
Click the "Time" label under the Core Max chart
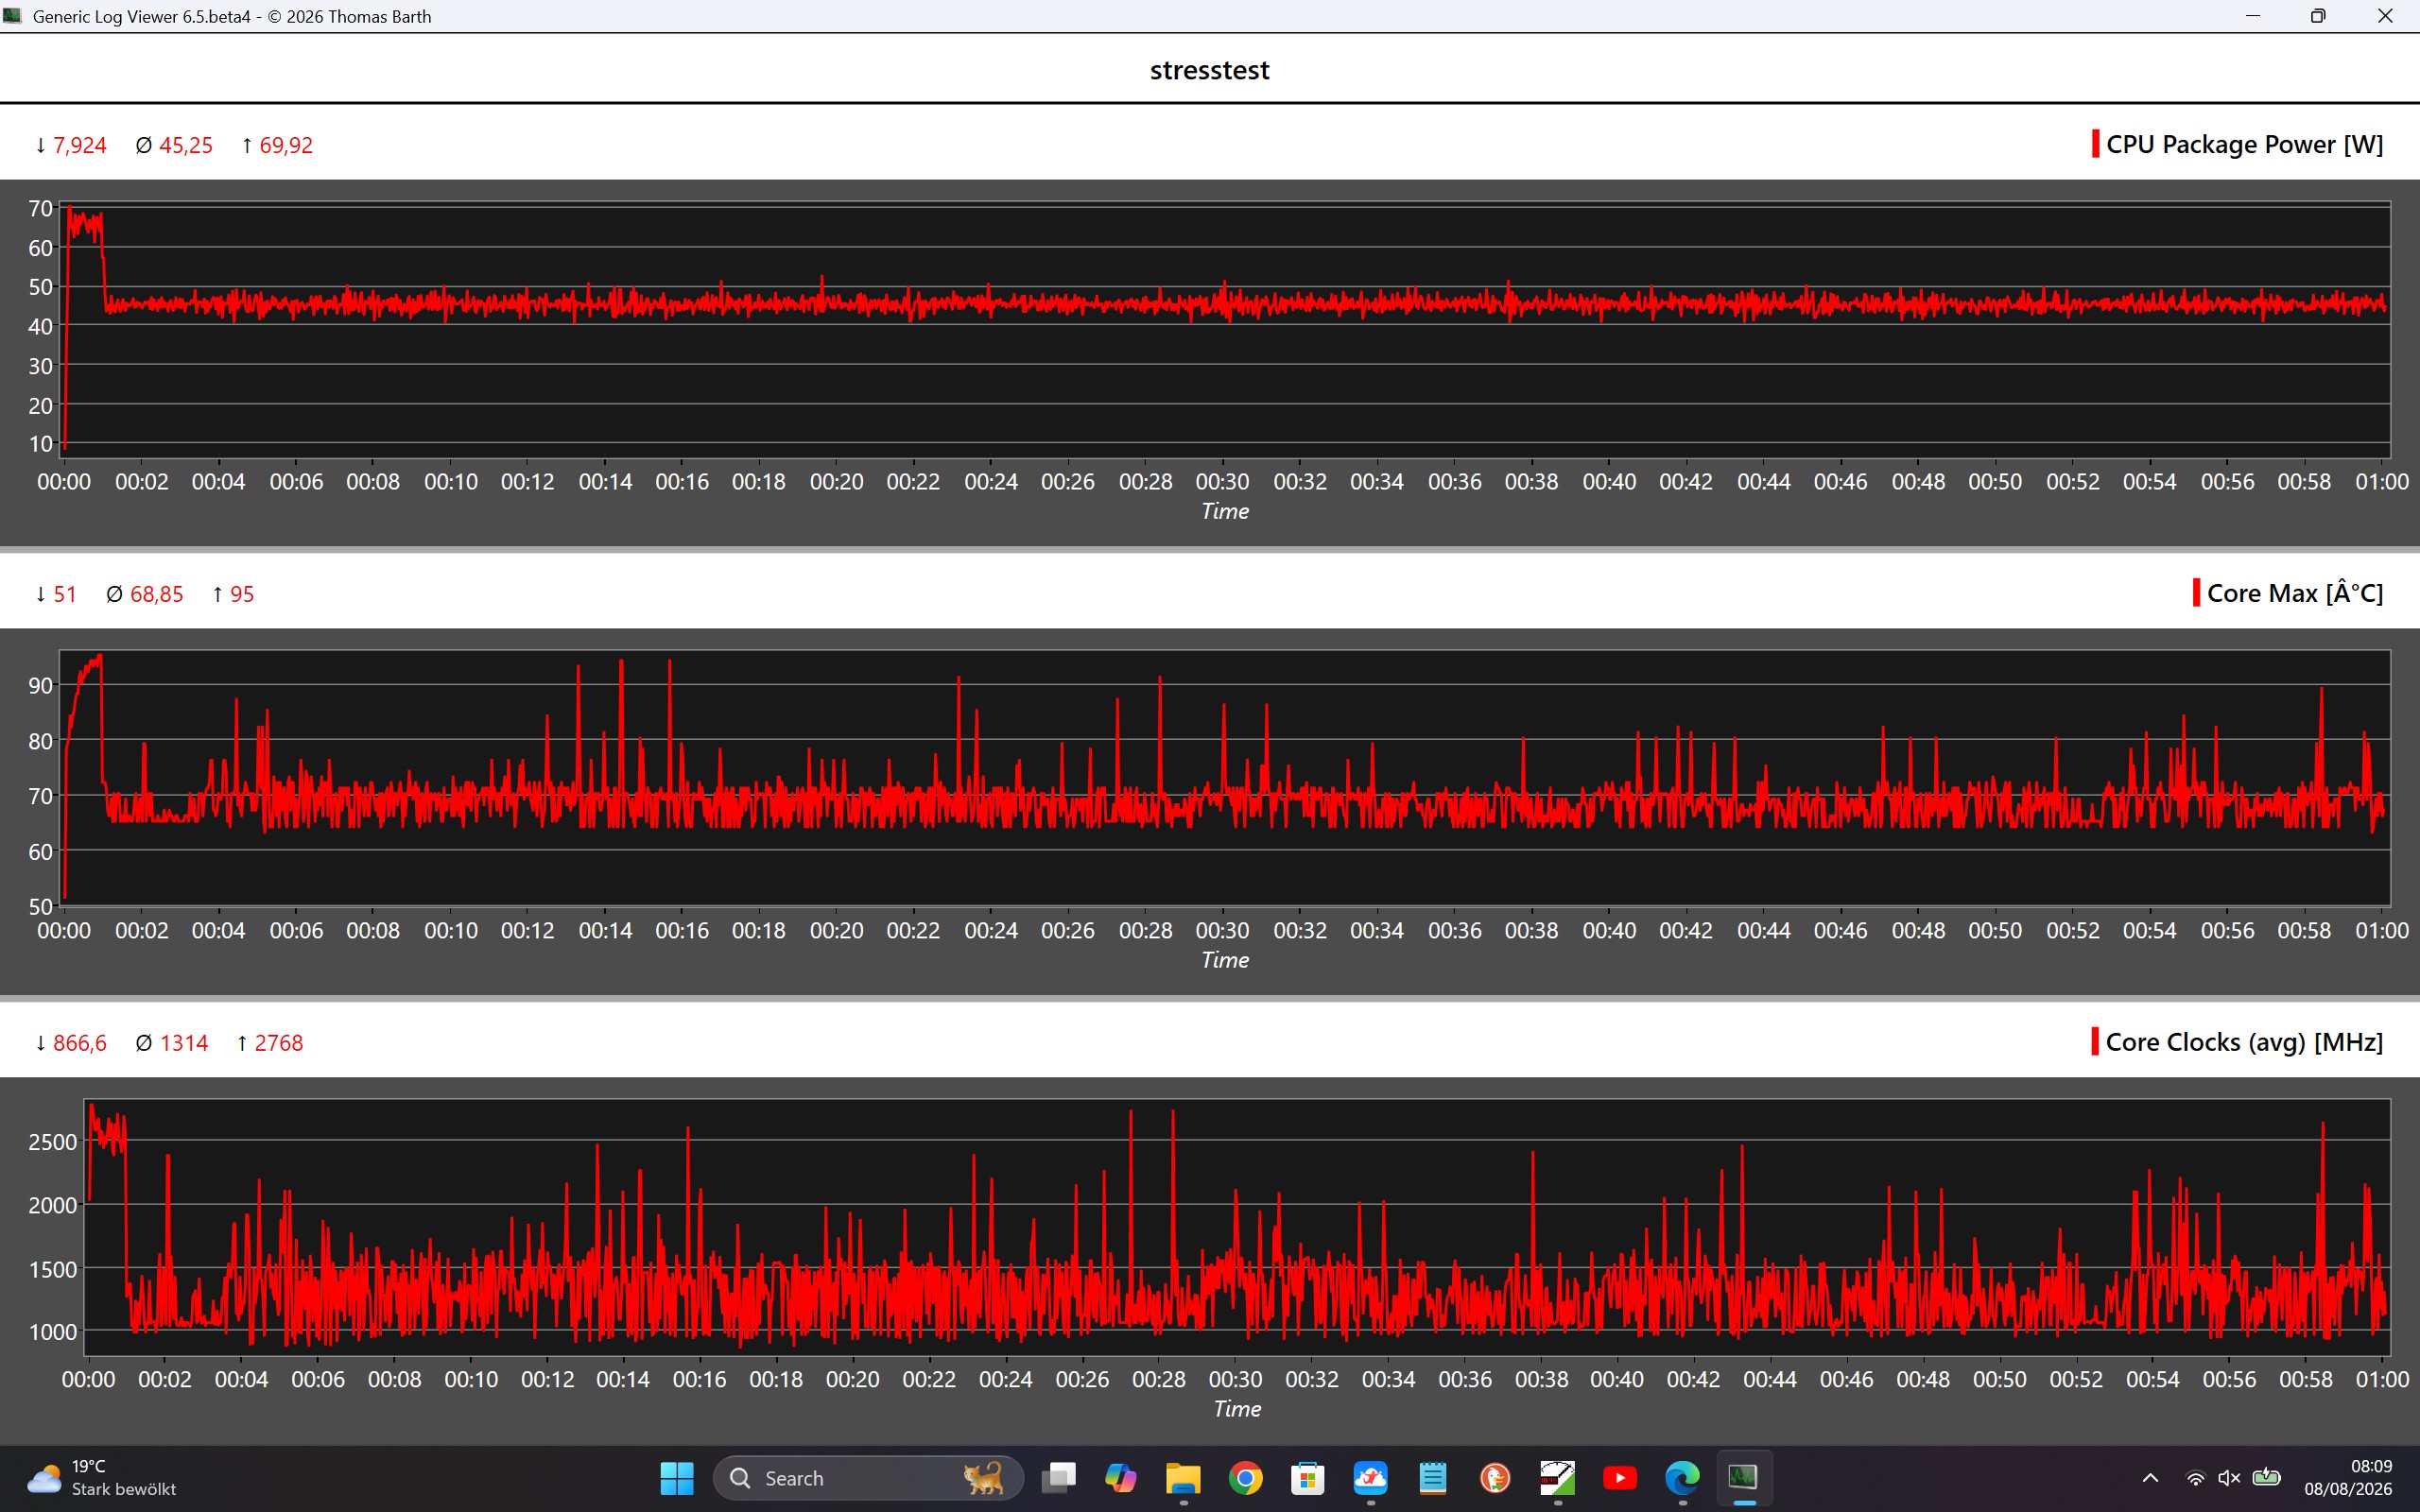[x=1225, y=960]
